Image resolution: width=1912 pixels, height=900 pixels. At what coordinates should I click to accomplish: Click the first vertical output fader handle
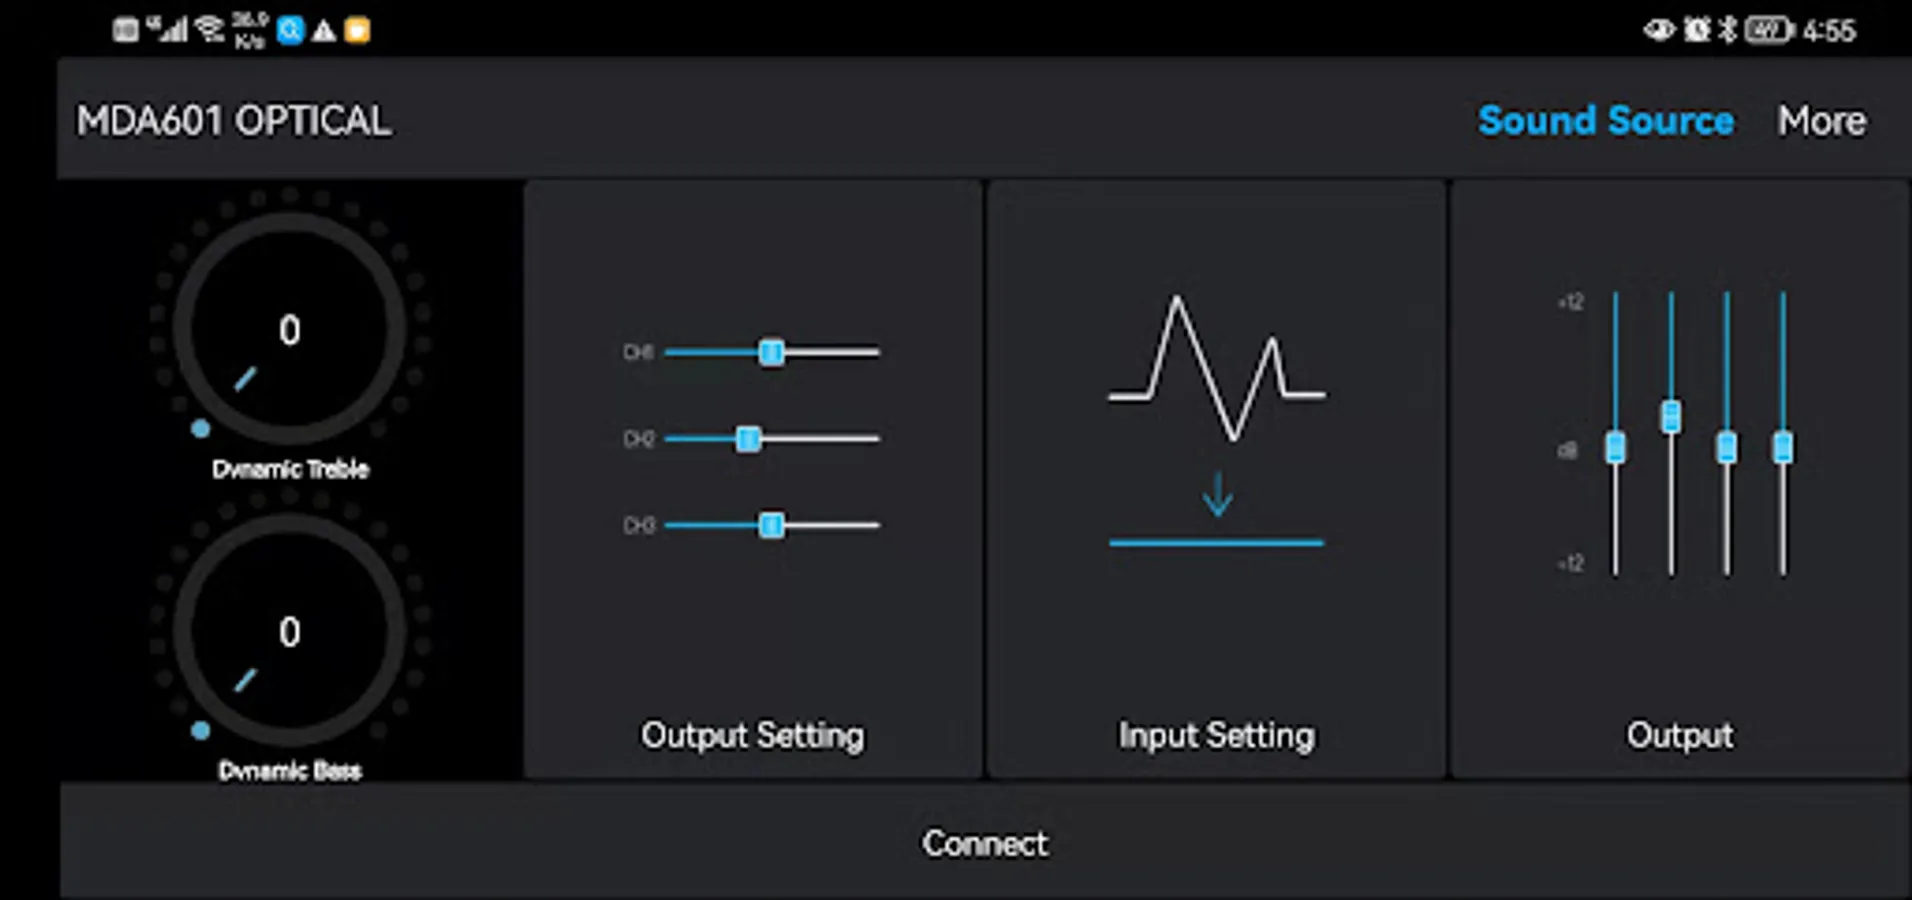(x=1615, y=447)
